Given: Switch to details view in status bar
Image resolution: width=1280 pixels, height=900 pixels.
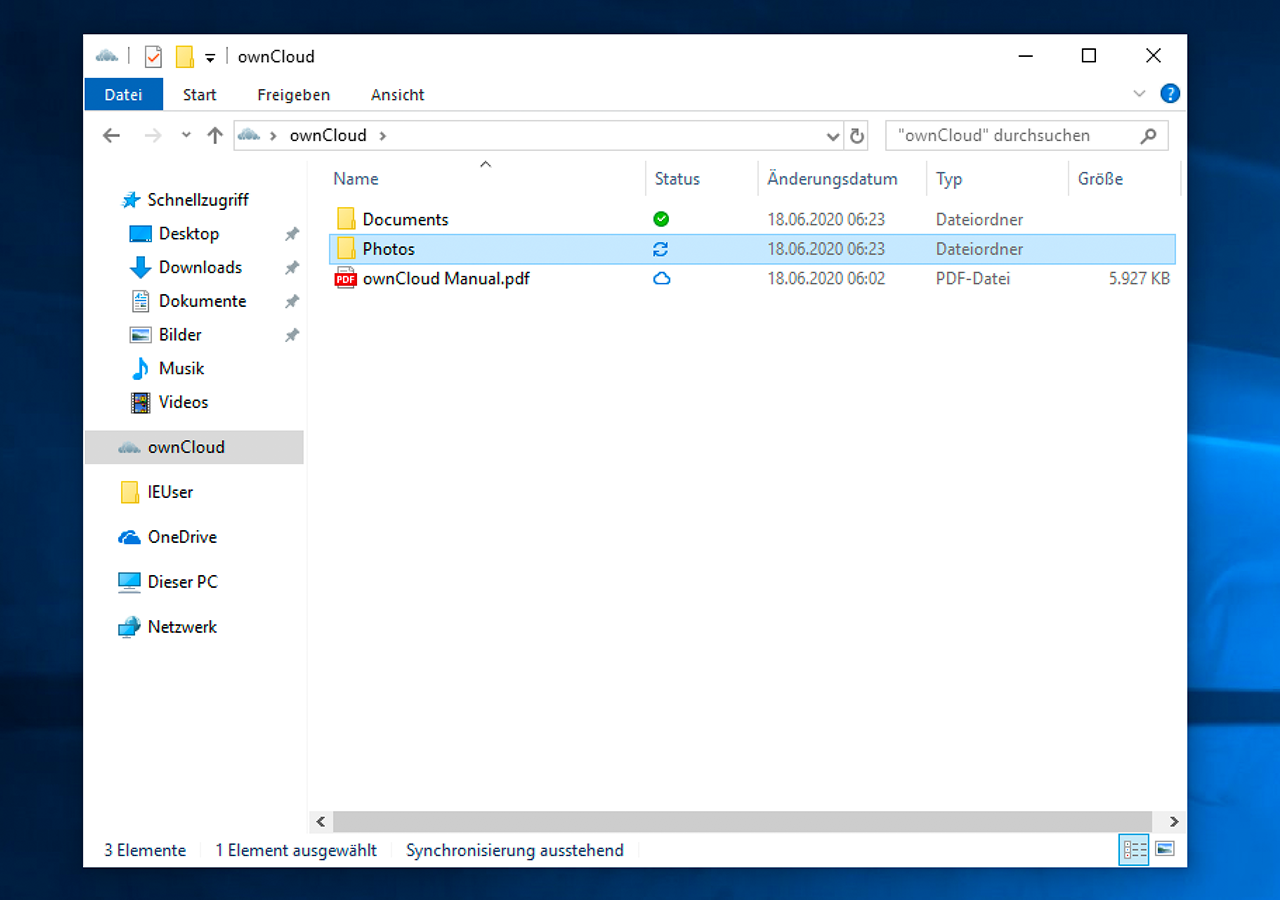Looking at the screenshot, I should click(1134, 850).
